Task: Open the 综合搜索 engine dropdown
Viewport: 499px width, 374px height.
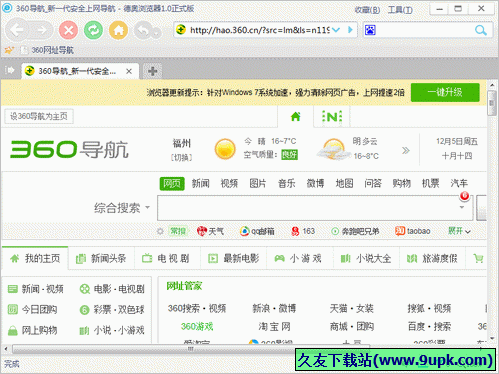Action: point(122,208)
